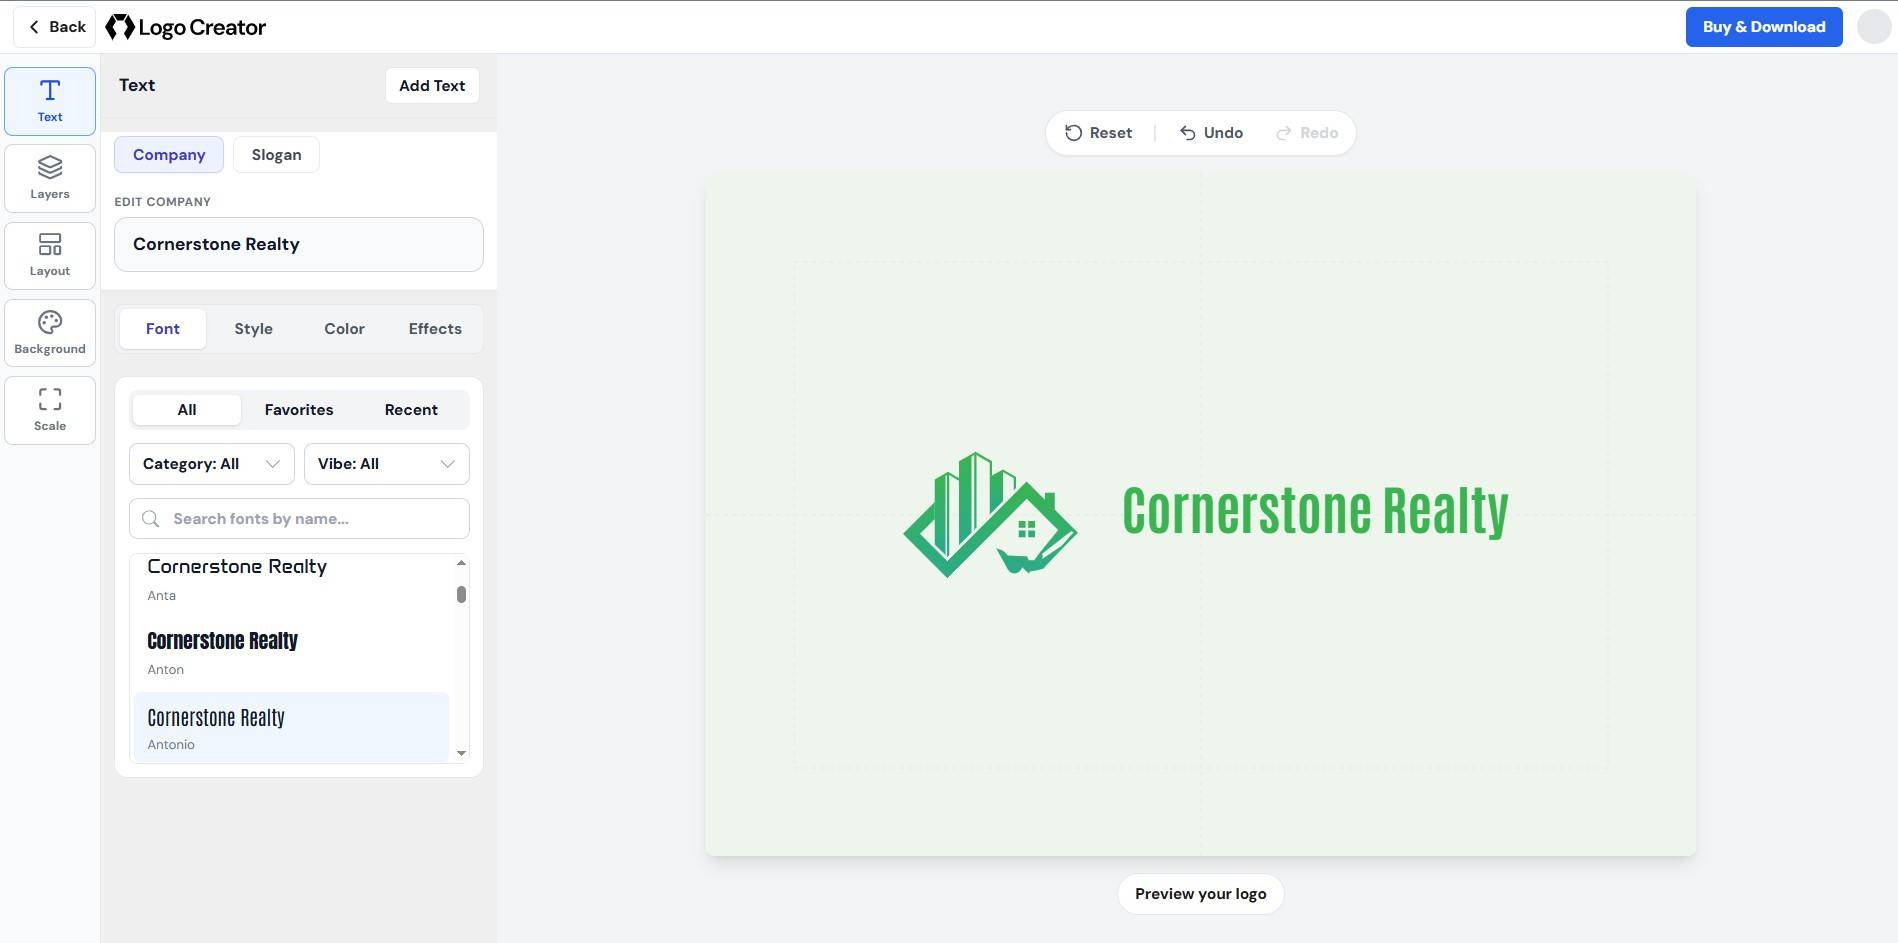The width and height of the screenshot is (1898, 943).
Task: Open the Layers panel
Action: (50, 178)
